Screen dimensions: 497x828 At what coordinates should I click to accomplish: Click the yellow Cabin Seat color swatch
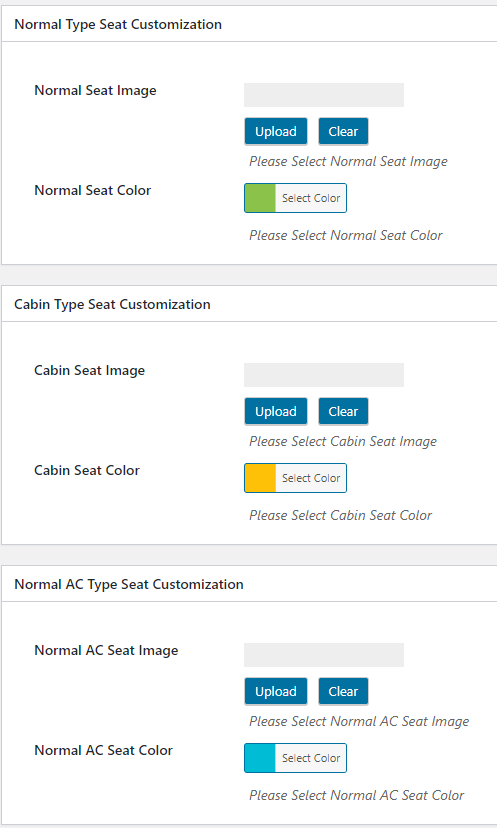point(260,478)
